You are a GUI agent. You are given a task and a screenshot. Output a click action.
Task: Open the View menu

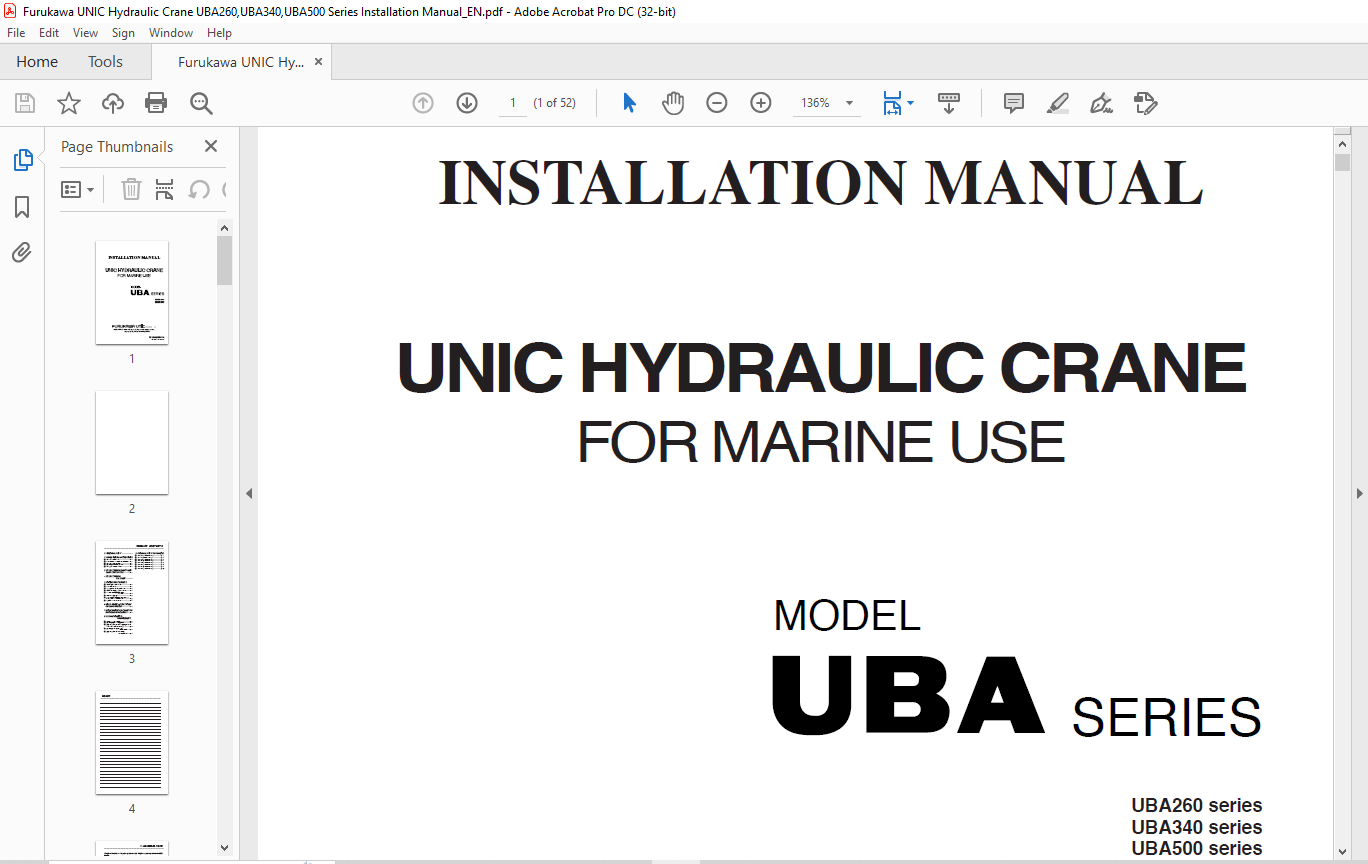85,33
